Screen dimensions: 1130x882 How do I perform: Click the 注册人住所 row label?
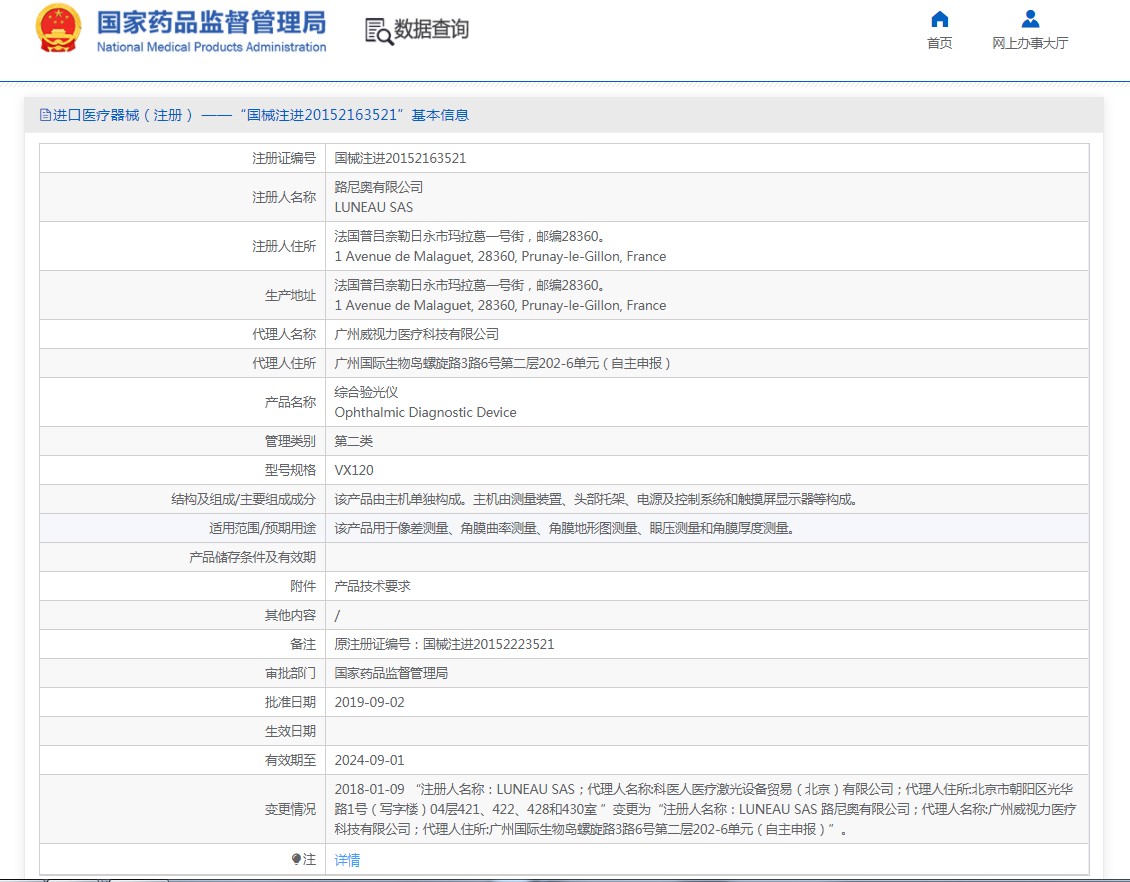[284, 246]
